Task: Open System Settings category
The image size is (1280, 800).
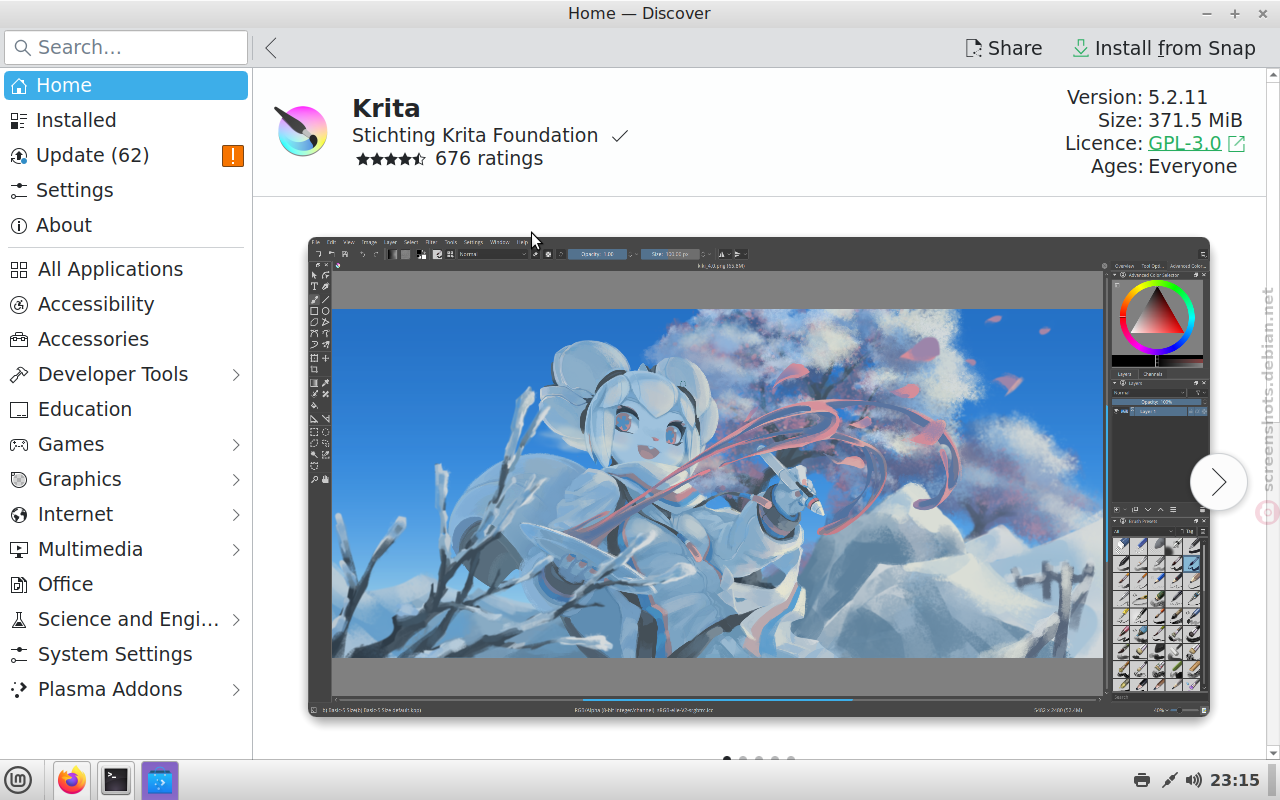Action: (x=126, y=654)
